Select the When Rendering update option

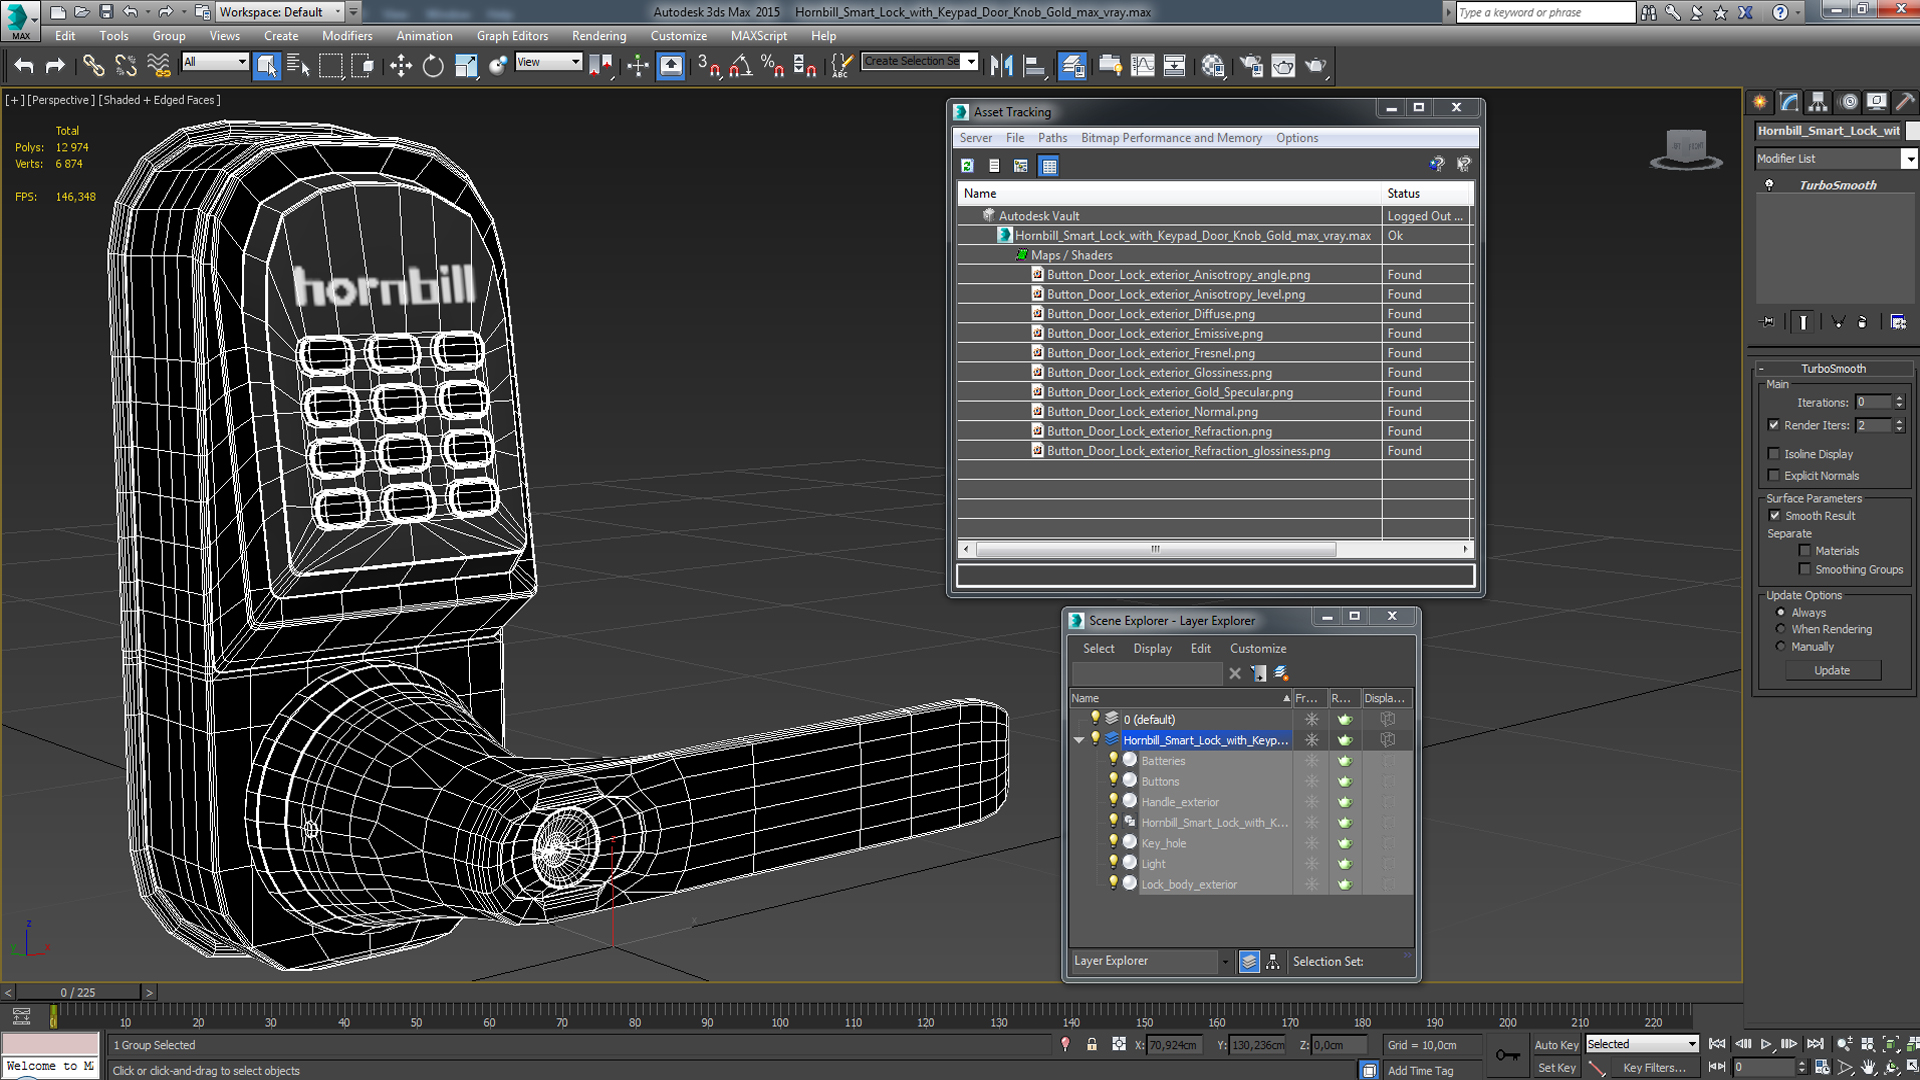1780,629
